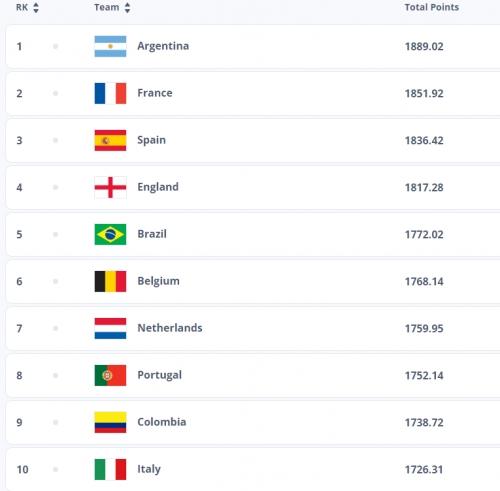Click the Colombia team name
The height and width of the screenshot is (491, 500).
click(162, 422)
